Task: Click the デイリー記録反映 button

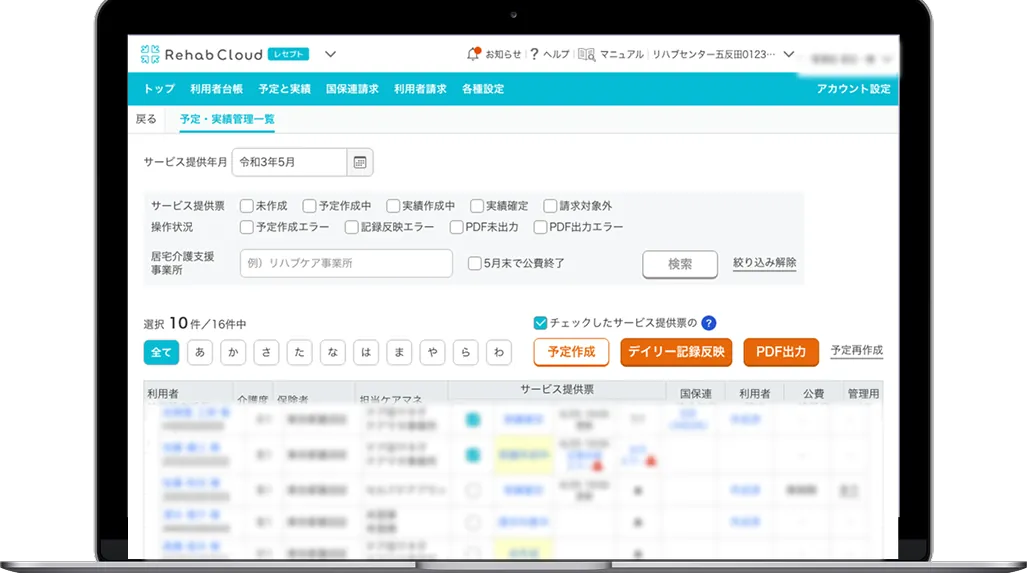Action: 676,353
